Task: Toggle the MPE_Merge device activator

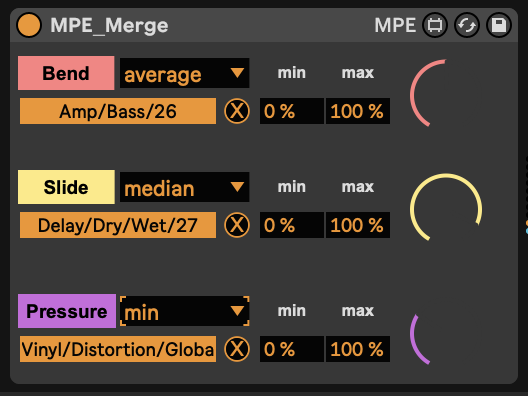Action: [29, 25]
